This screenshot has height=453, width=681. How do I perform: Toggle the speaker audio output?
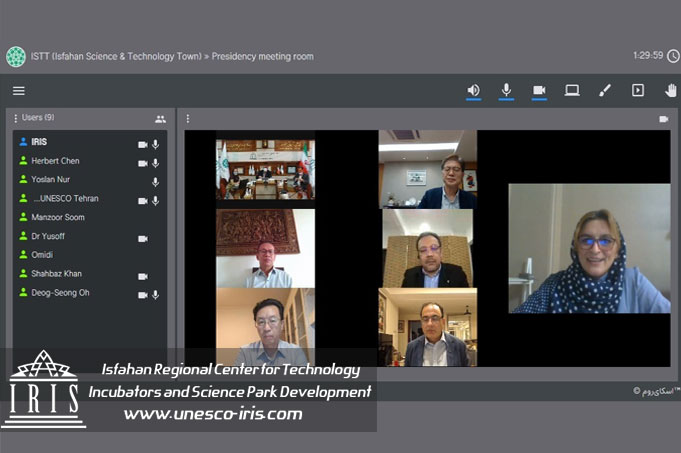click(x=473, y=90)
